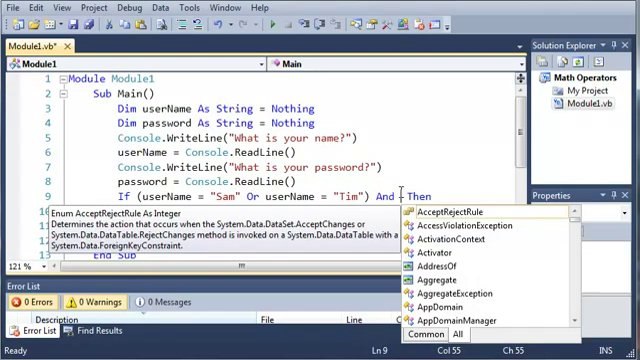Image resolution: width=640 pixels, height=360 pixels.
Task: Click the Add New Item toolbar icon
Action: tap(50, 24)
